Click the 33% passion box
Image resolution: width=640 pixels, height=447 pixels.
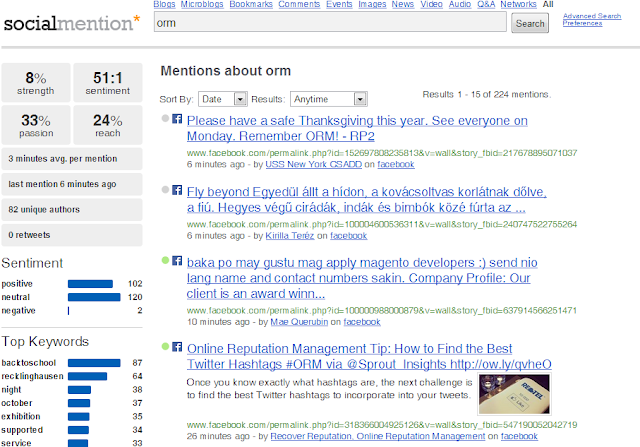click(36, 125)
